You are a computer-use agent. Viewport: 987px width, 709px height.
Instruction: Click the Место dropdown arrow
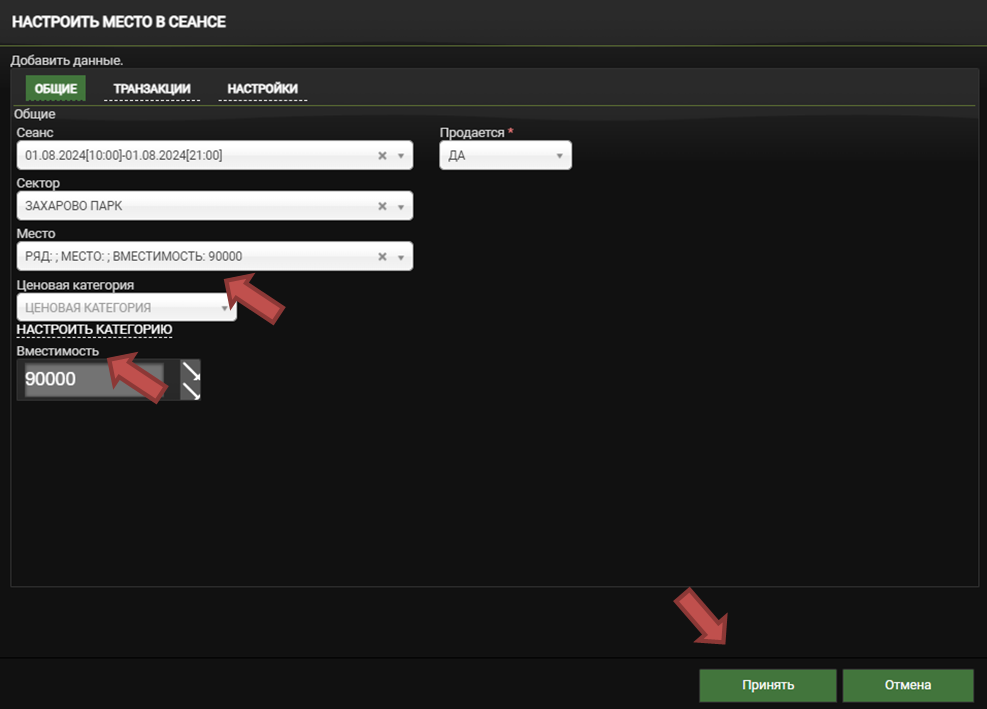coord(401,257)
